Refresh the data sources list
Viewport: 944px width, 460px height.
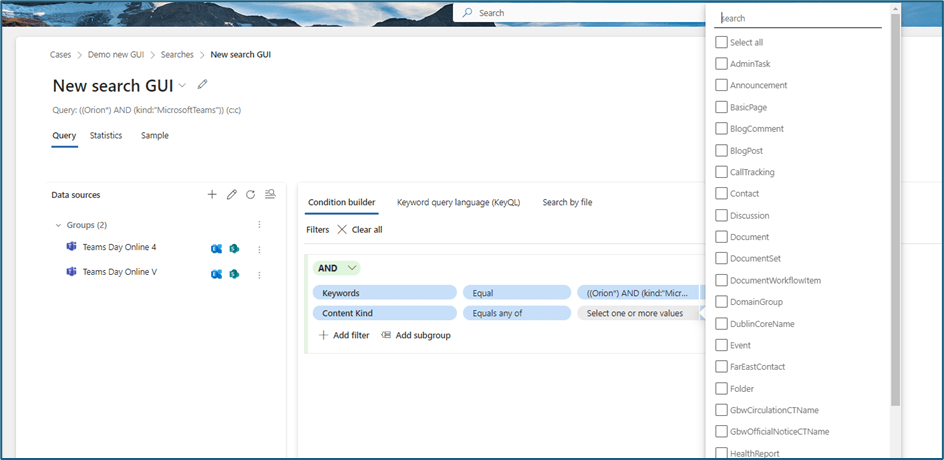click(x=250, y=195)
